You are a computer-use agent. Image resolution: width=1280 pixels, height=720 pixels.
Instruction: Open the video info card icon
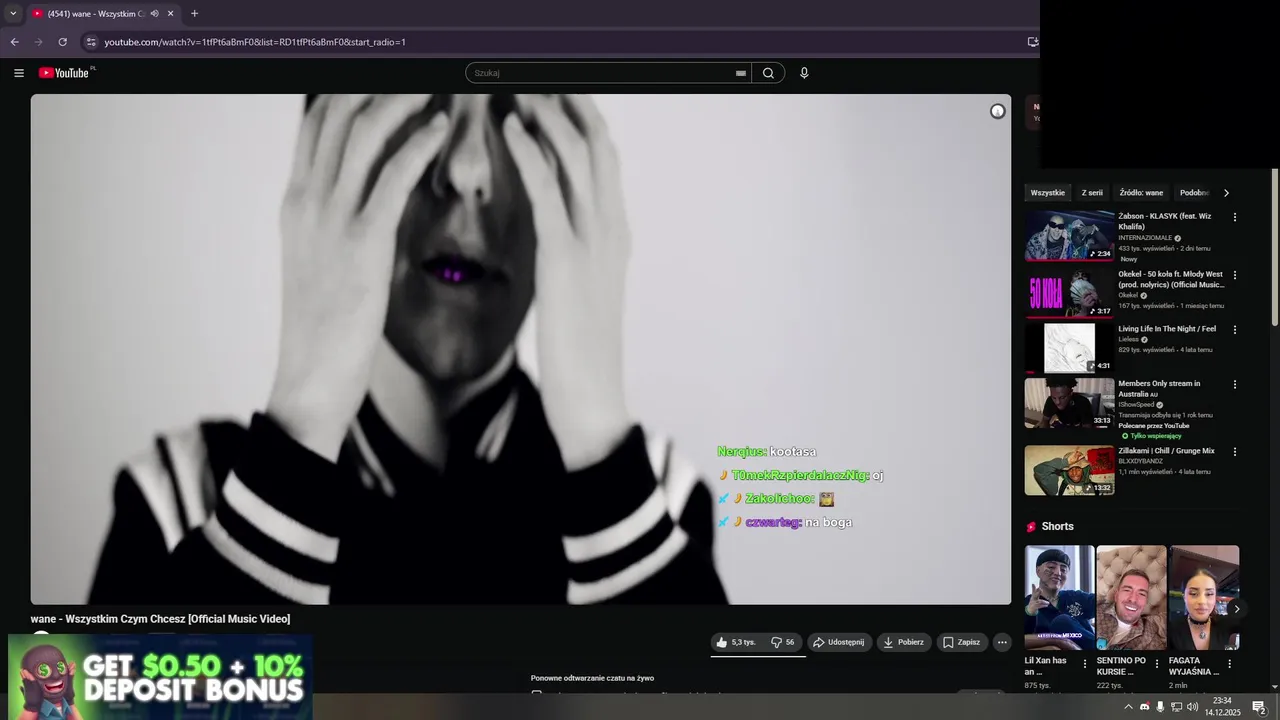[997, 111]
